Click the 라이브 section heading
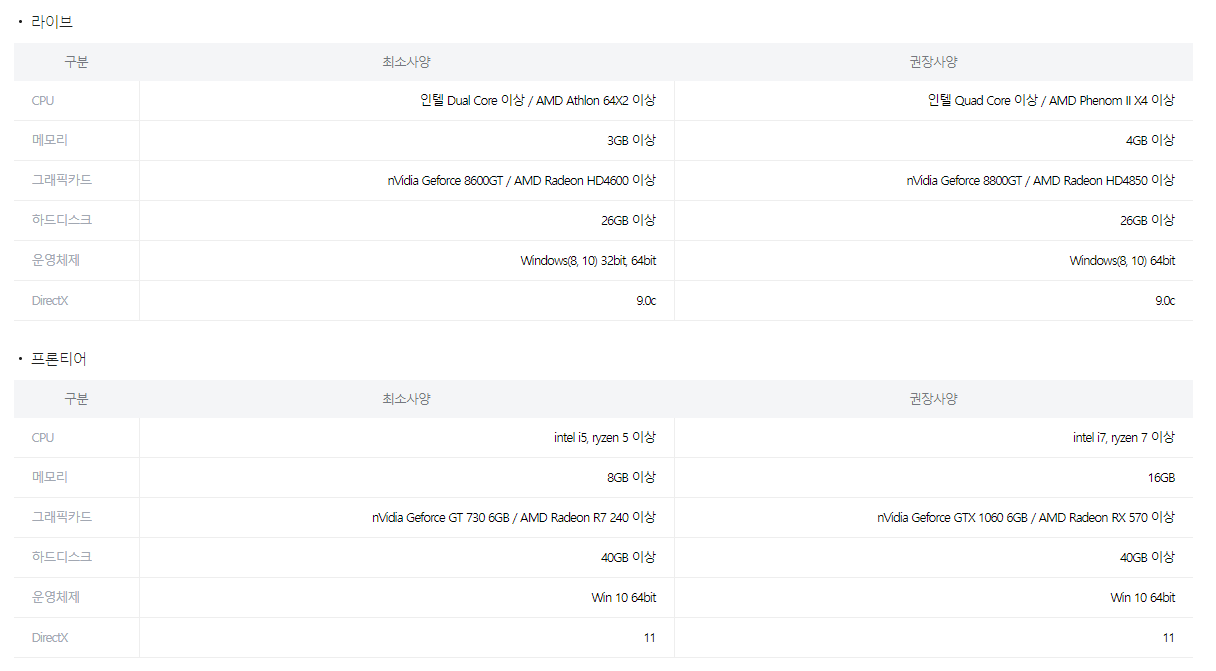Screen dimensions: 1216x671 [52, 21]
